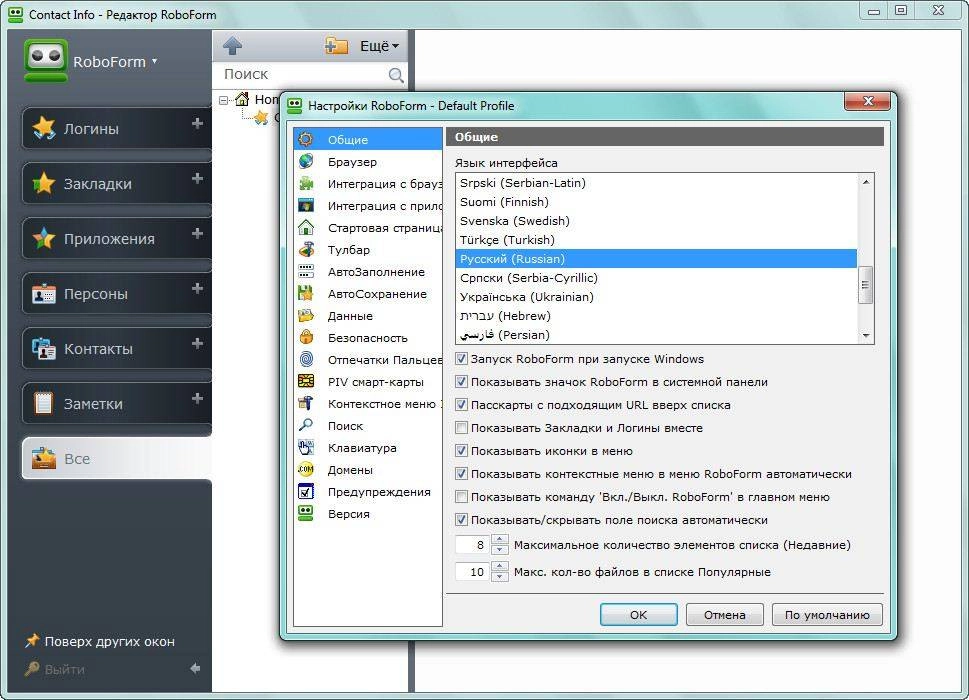
Task: Click plus expander next to Приложения
Action: tap(197, 234)
